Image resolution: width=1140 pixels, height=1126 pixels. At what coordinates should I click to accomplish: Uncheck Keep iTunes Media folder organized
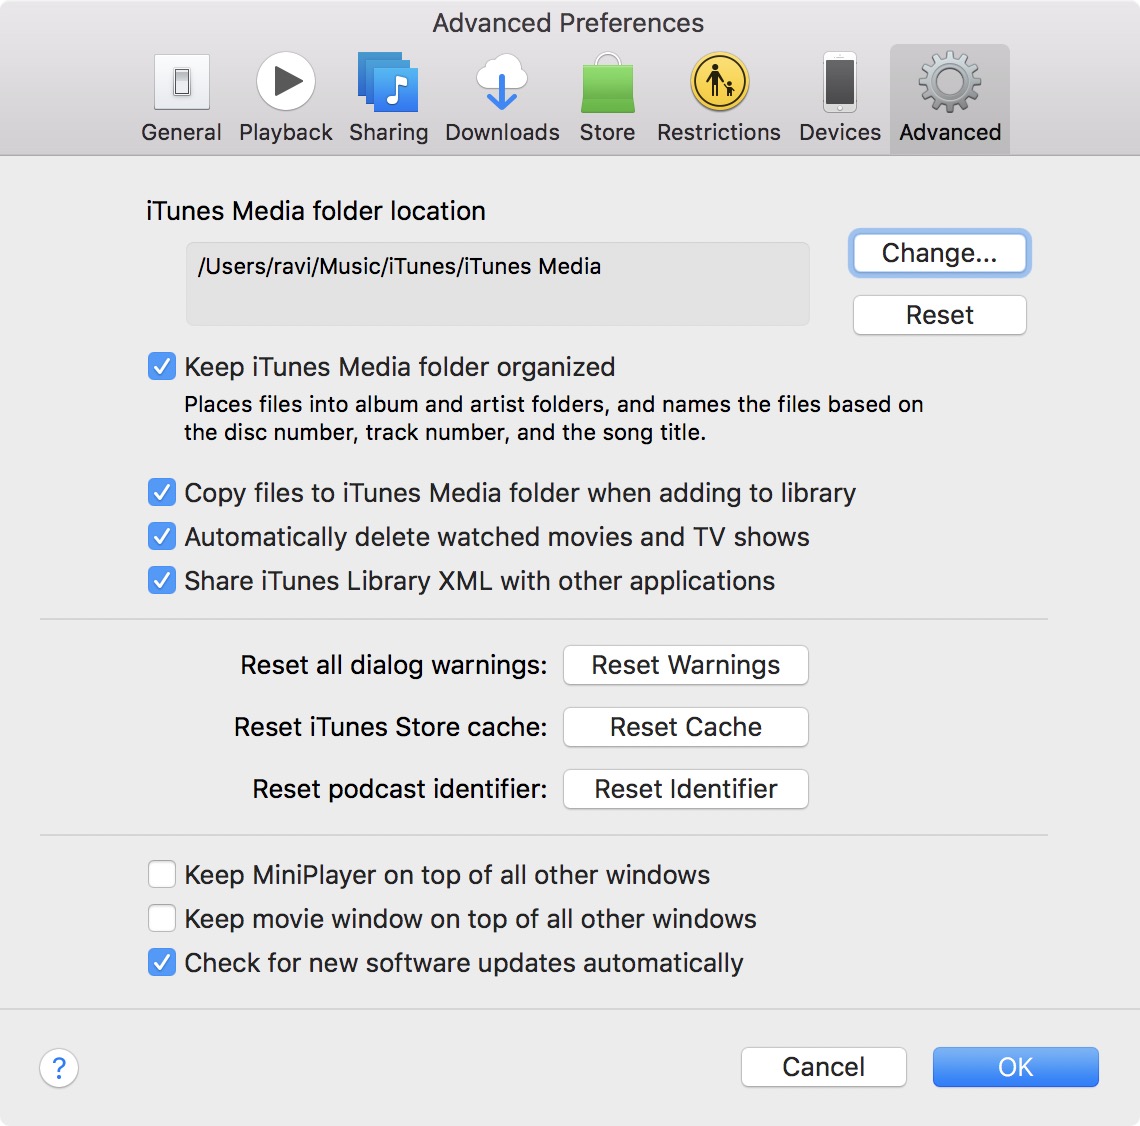[x=161, y=366]
